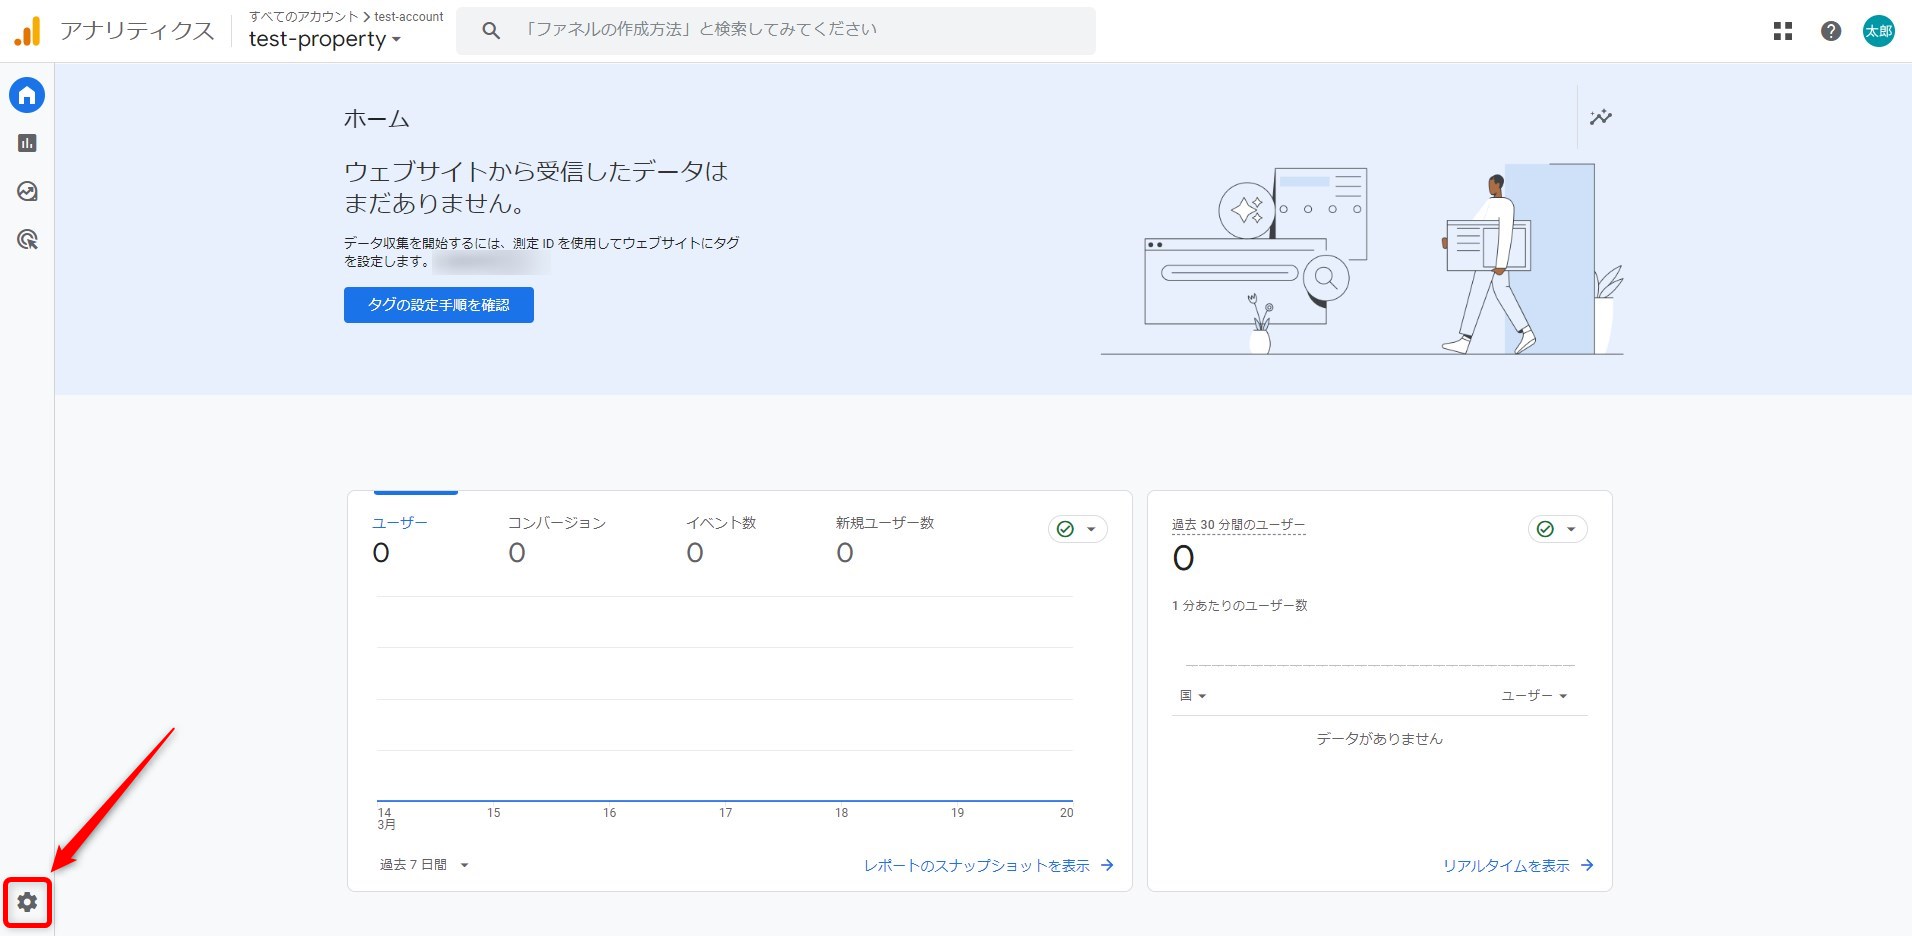Expand the test-property account selector
This screenshot has width=1912, height=936.
pyautogui.click(x=324, y=39)
